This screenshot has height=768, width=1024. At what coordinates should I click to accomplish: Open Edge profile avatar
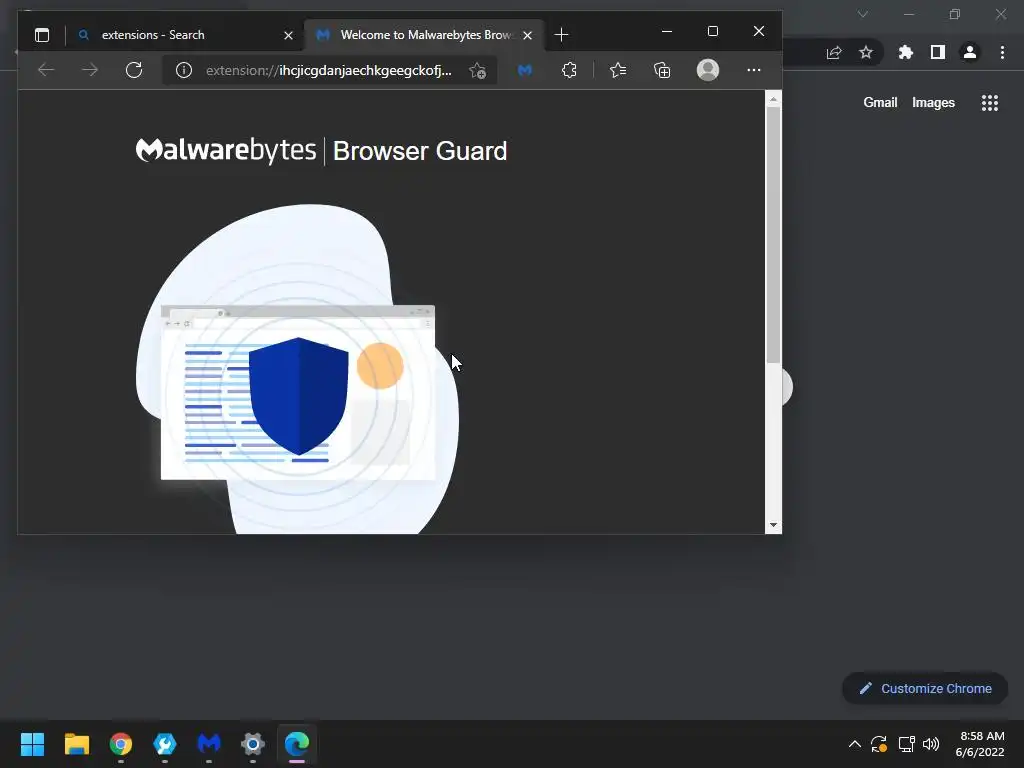[x=708, y=70]
